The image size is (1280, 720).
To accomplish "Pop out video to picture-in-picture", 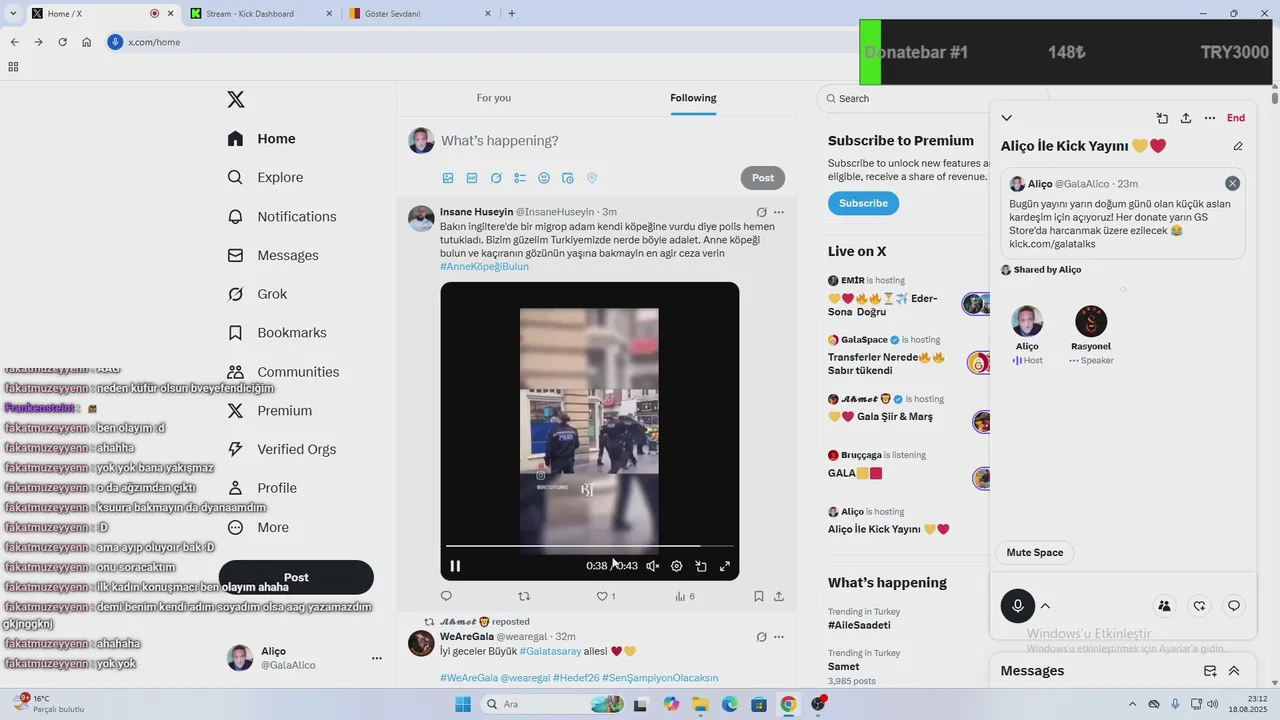I will pos(701,566).
